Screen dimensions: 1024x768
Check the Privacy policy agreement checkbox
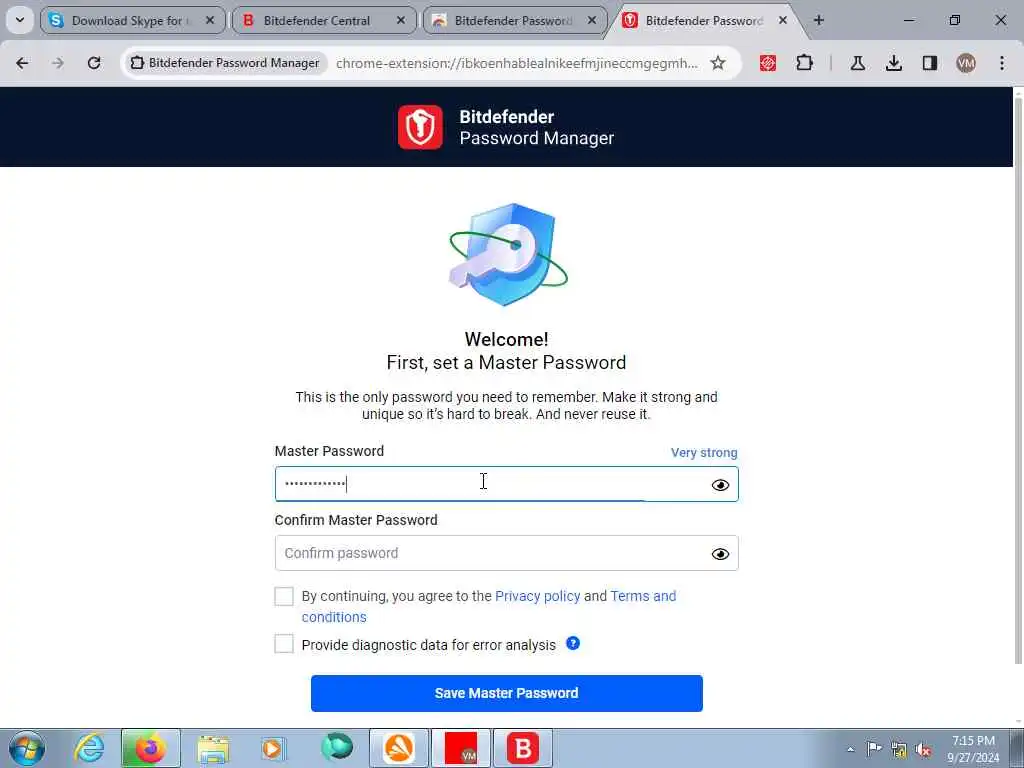point(284,596)
